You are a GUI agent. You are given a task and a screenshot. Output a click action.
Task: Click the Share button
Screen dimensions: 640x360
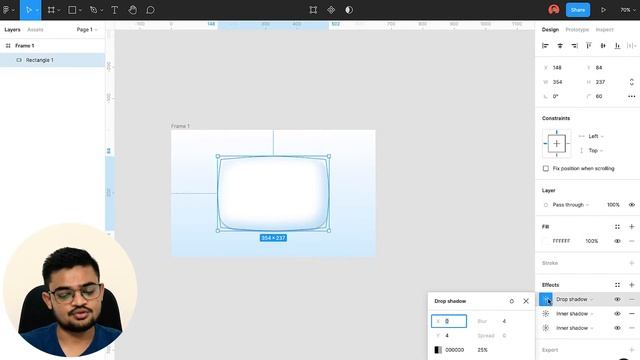[x=578, y=10]
